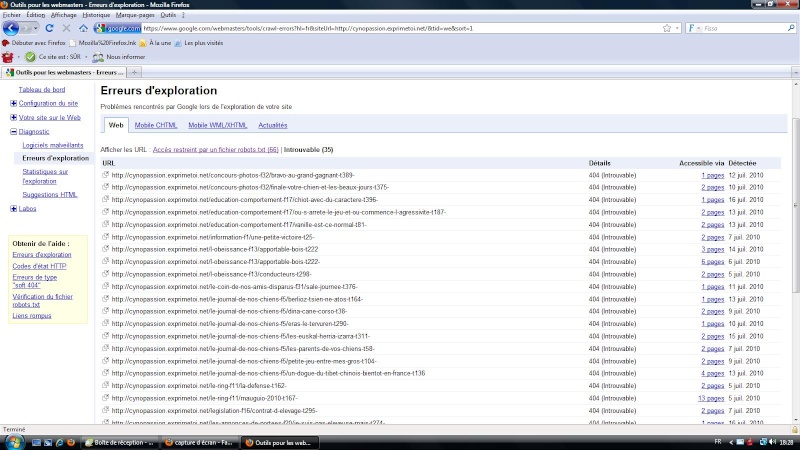This screenshot has height=450, width=800.
Task: Click the browser Back arrow button
Action: tap(11, 28)
